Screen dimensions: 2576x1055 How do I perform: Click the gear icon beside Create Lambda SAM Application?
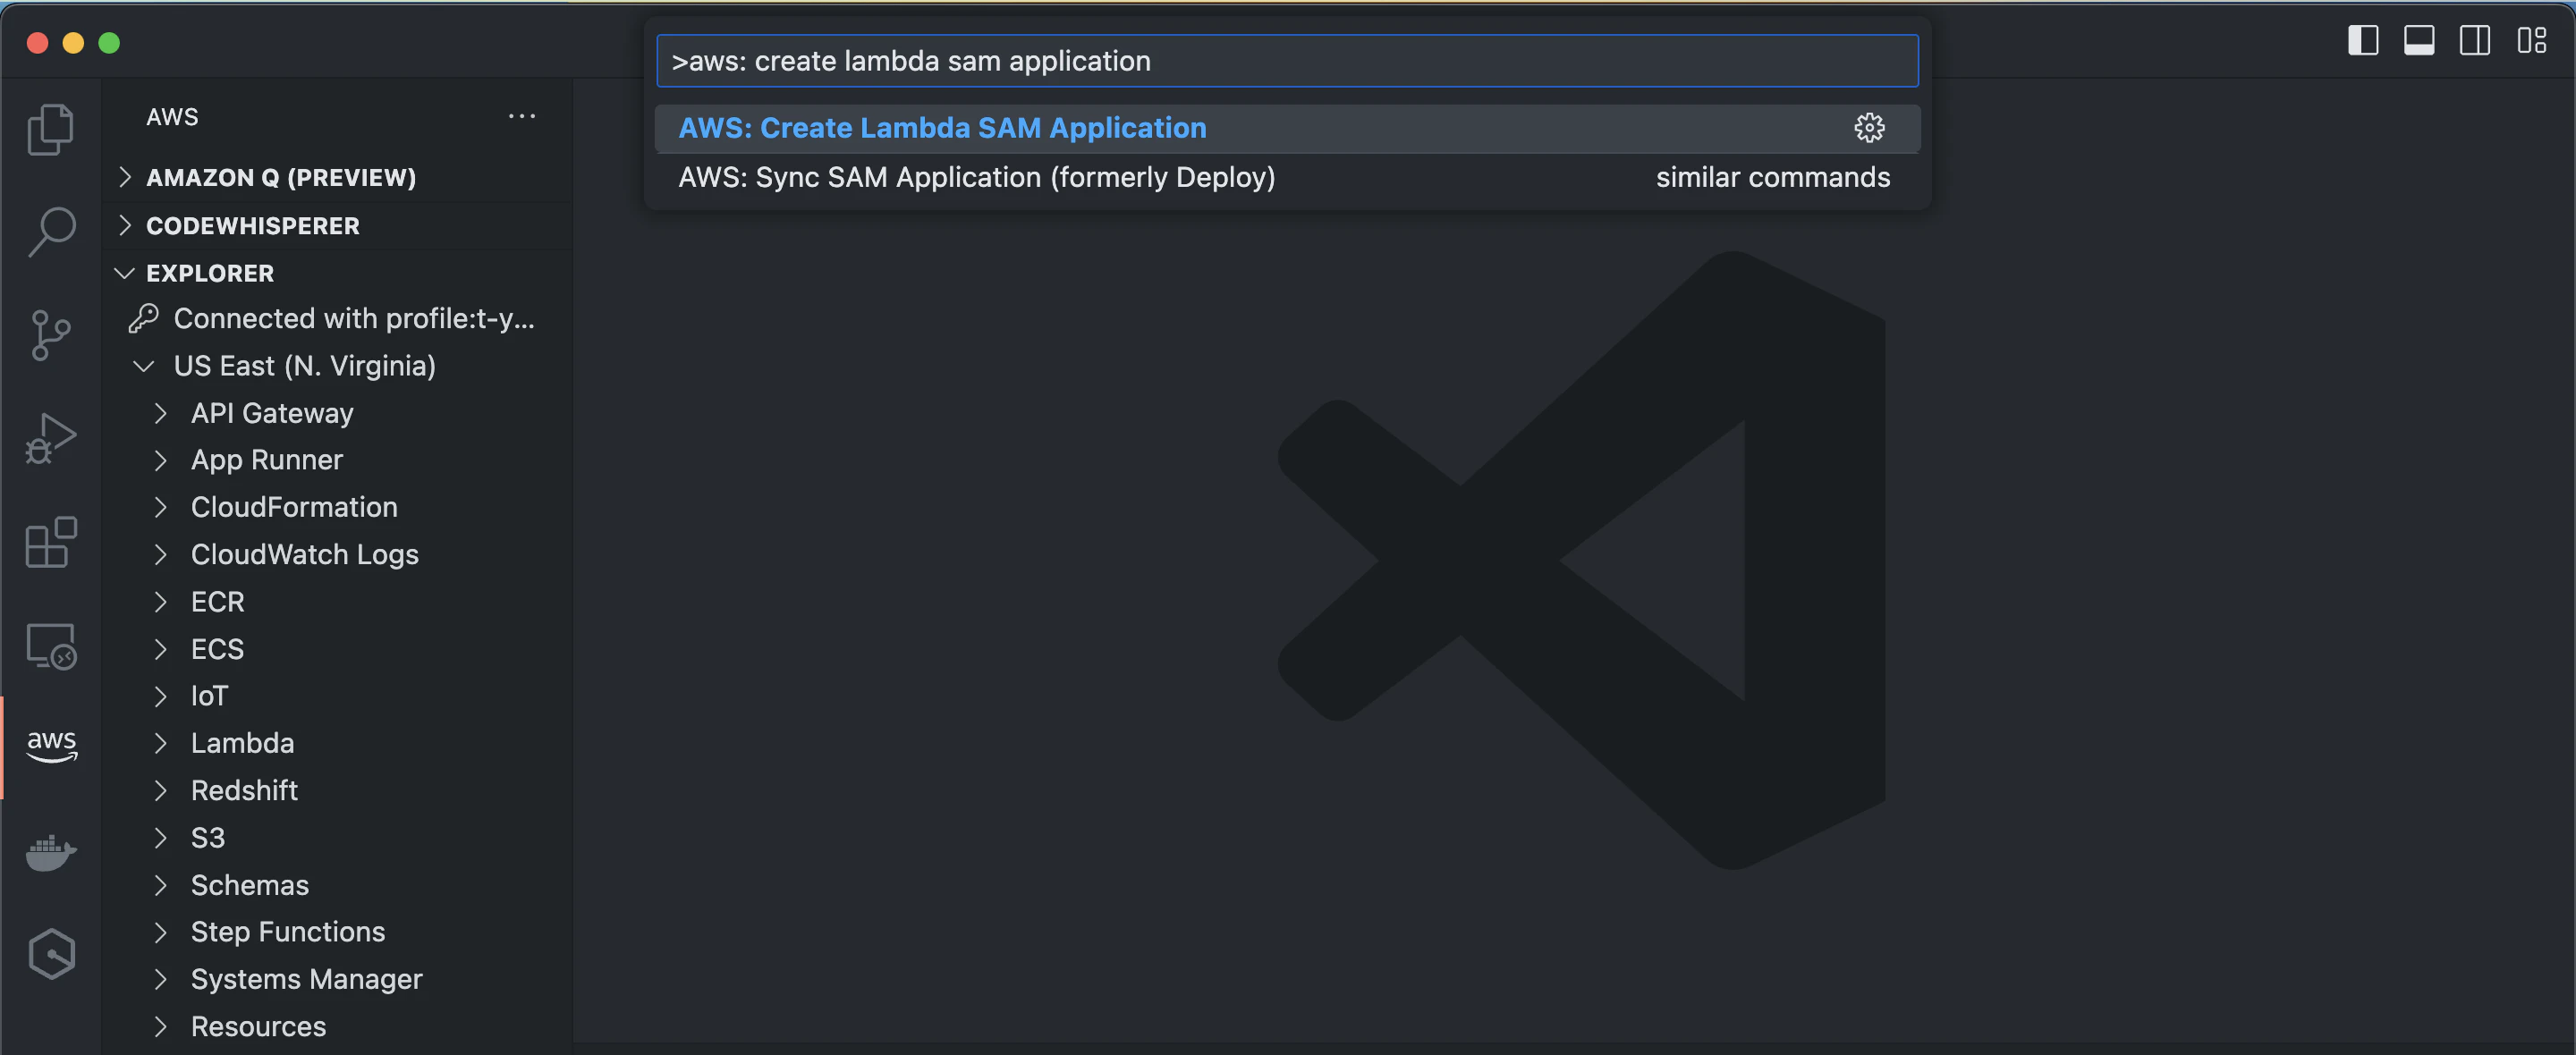coord(1869,128)
